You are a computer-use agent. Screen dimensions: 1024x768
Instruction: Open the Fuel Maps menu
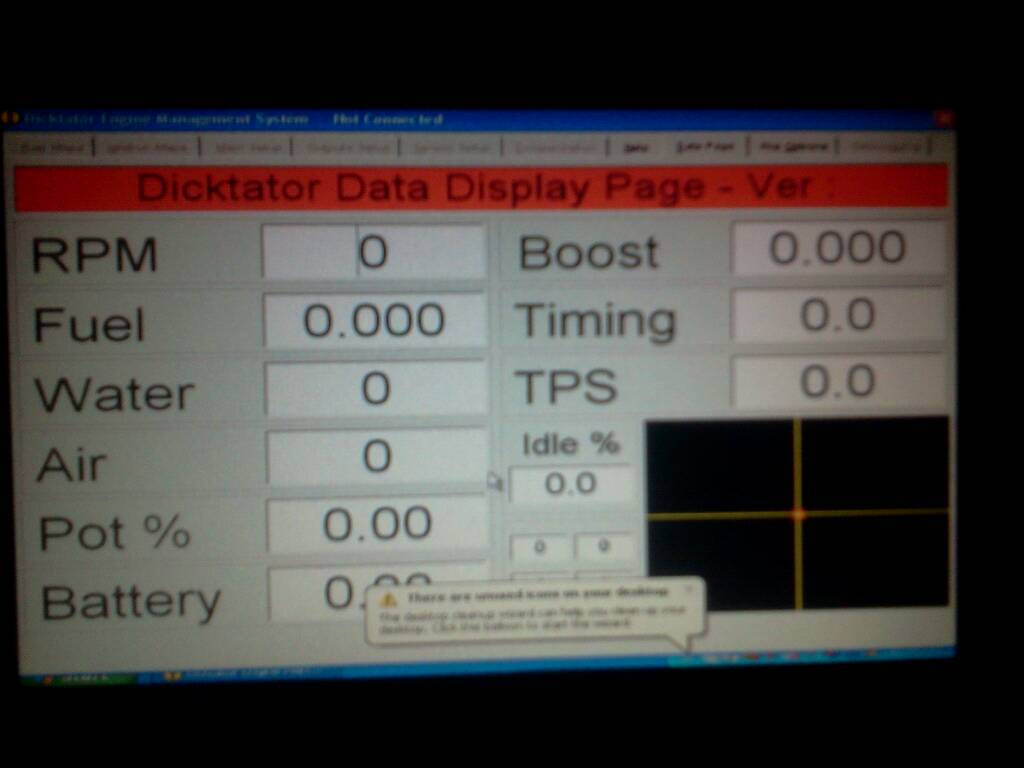click(56, 146)
